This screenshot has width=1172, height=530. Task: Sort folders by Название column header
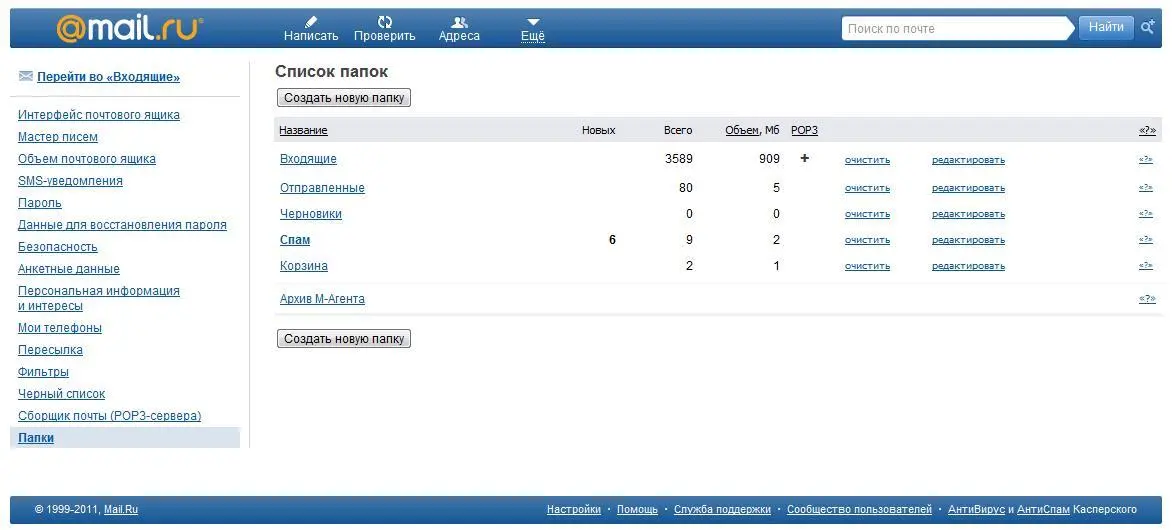point(303,131)
